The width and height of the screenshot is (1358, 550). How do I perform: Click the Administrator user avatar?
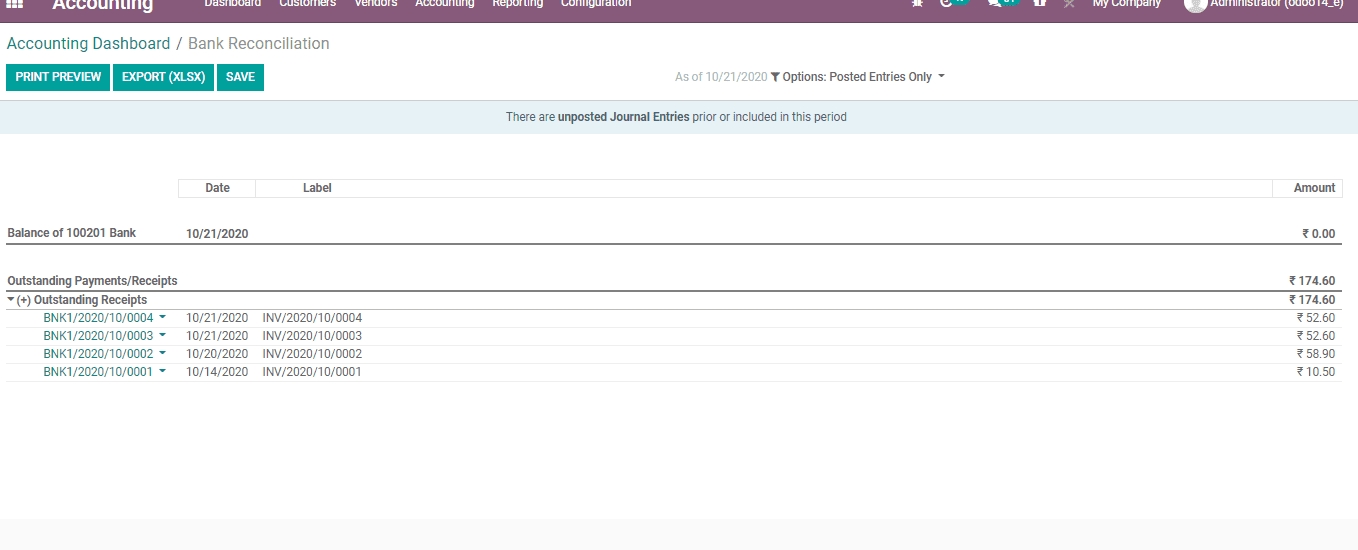click(1195, 4)
